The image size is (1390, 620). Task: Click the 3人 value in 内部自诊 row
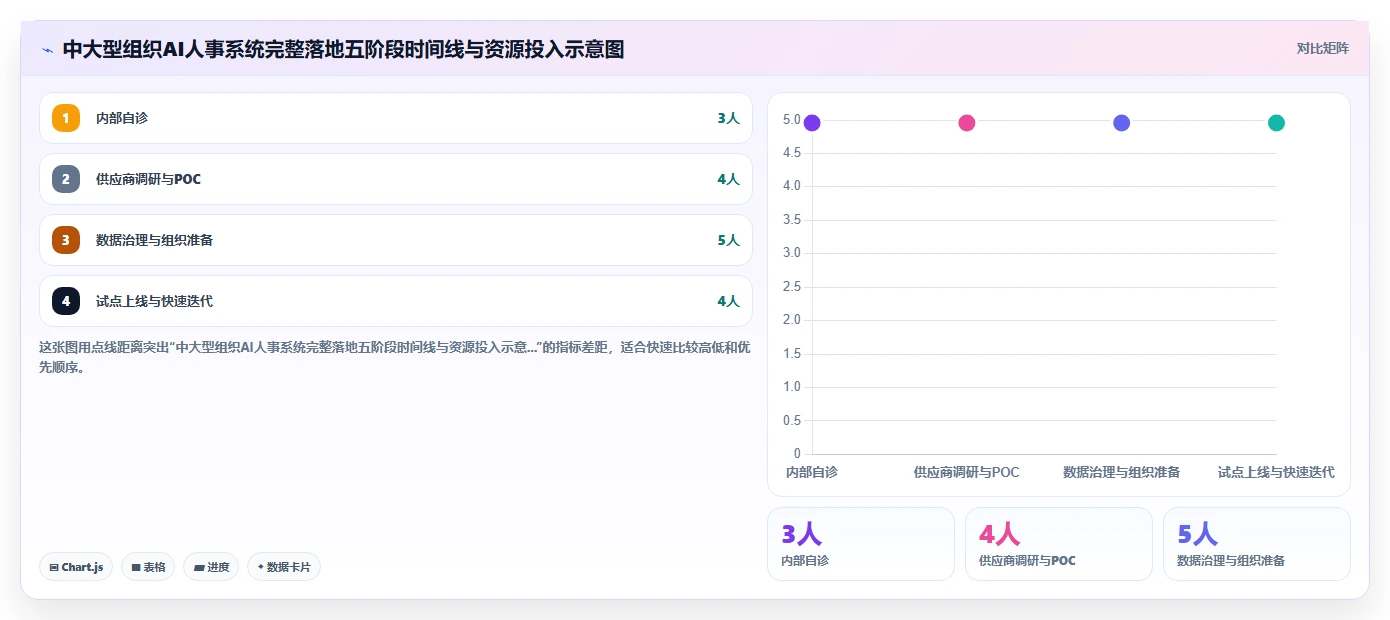728,118
